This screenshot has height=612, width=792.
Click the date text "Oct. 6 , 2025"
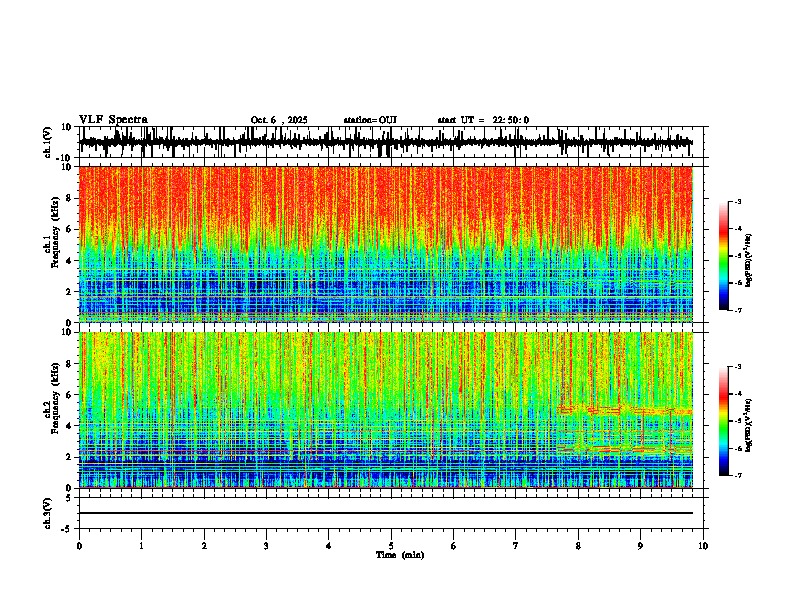click(279, 120)
